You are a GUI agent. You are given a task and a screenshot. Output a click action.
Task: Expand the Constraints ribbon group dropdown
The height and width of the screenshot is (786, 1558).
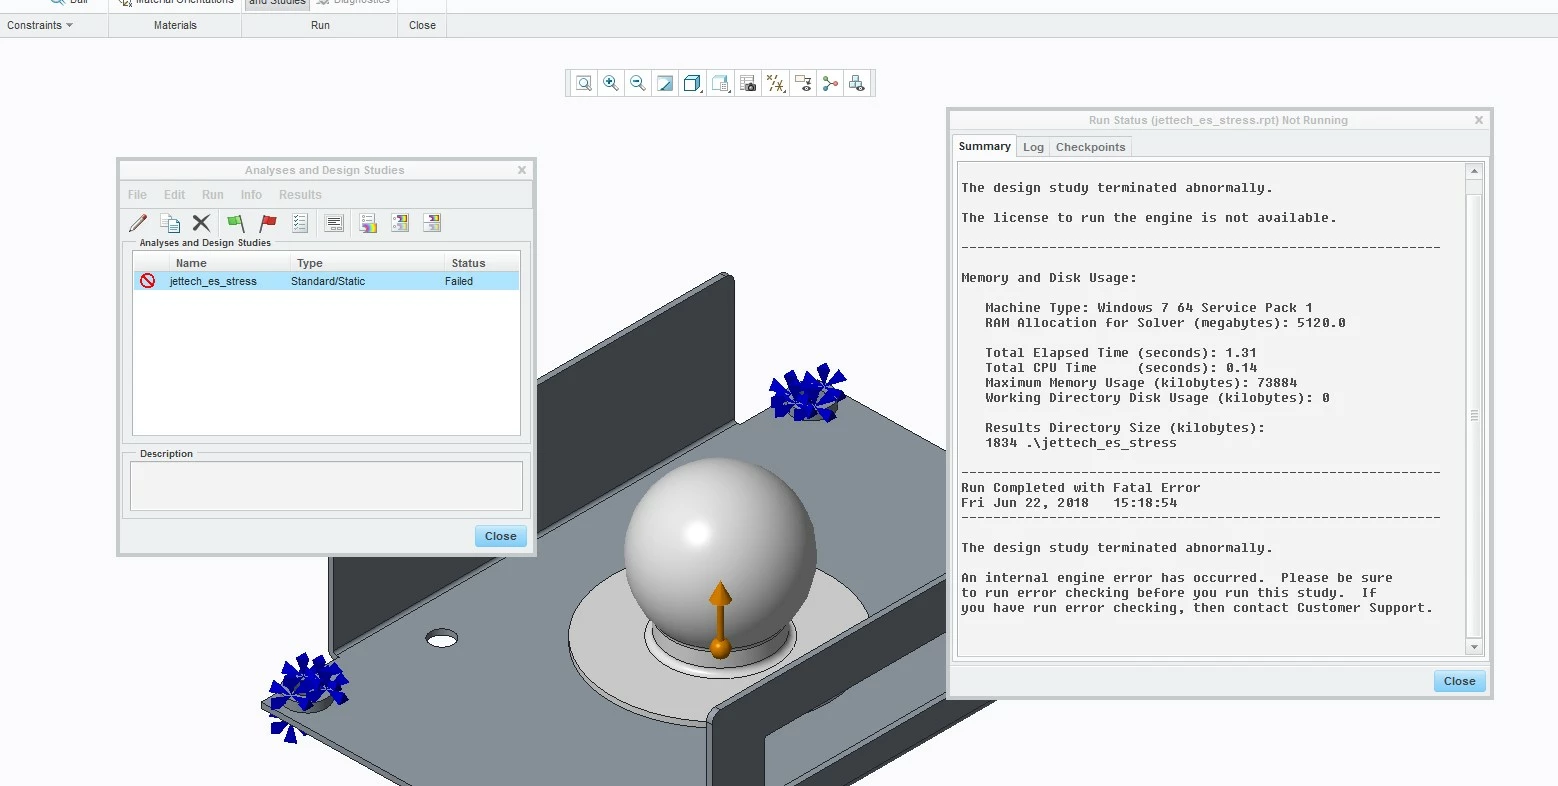40,25
